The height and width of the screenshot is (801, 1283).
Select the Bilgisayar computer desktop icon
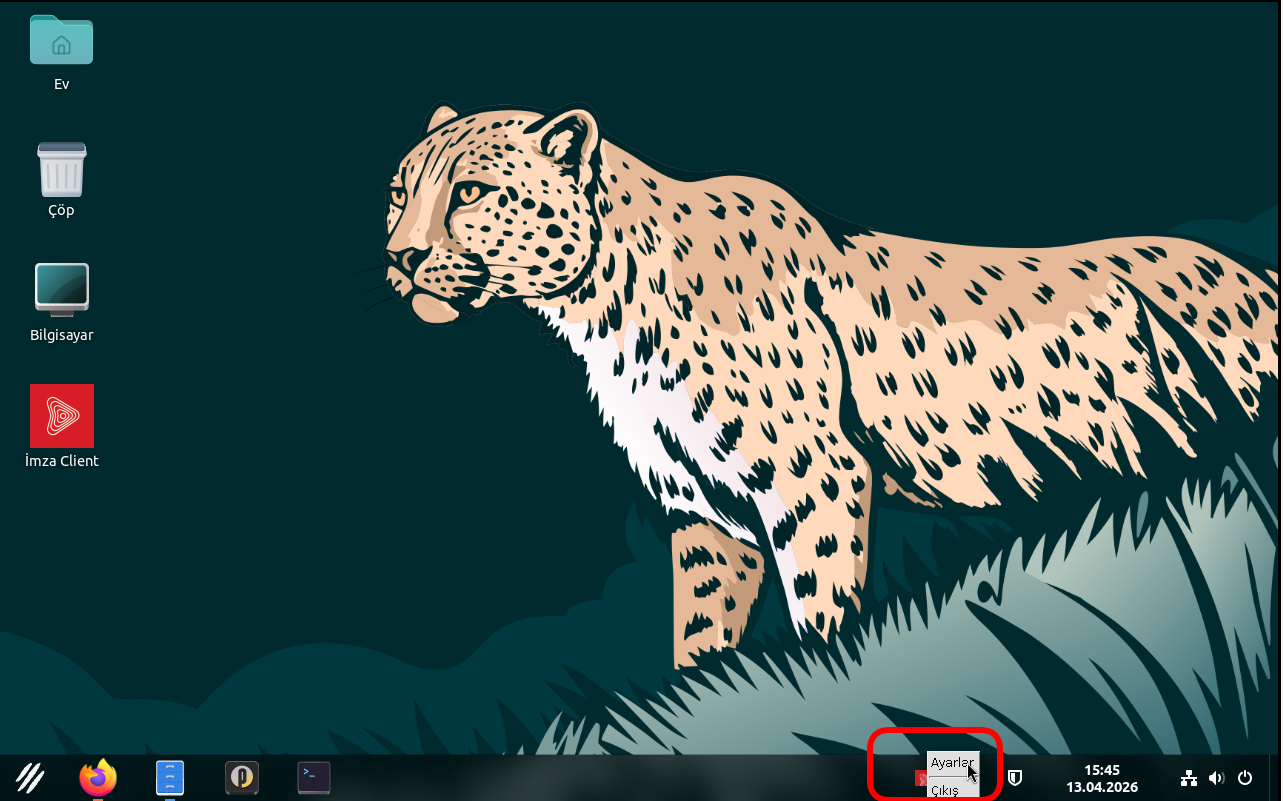pyautogui.click(x=61, y=289)
